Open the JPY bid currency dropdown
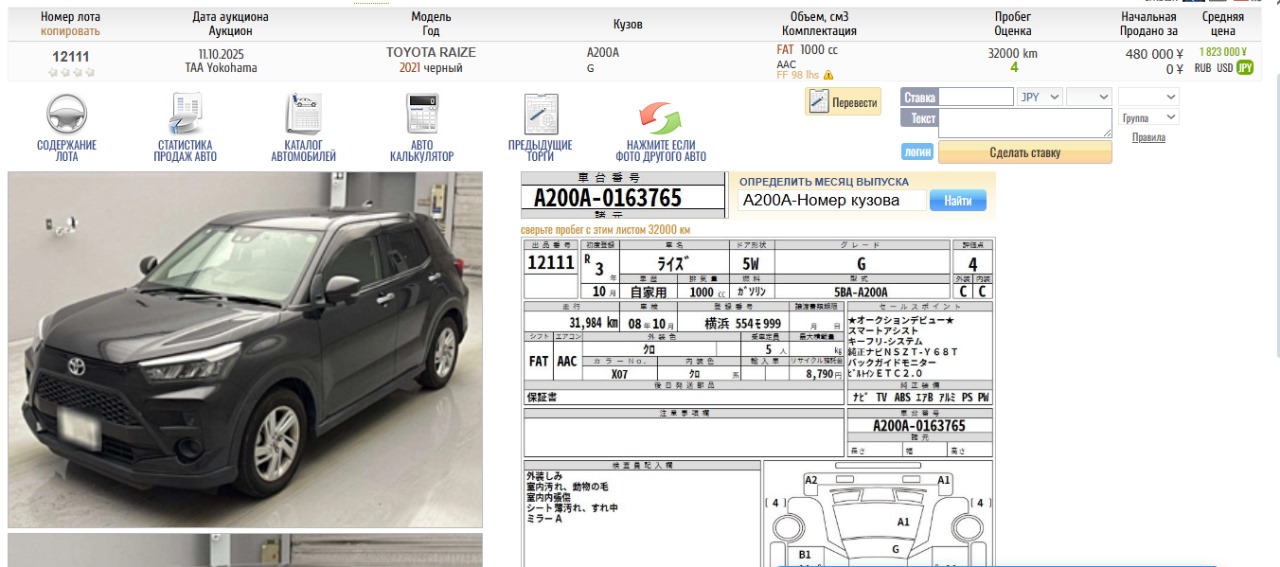 coord(1040,97)
